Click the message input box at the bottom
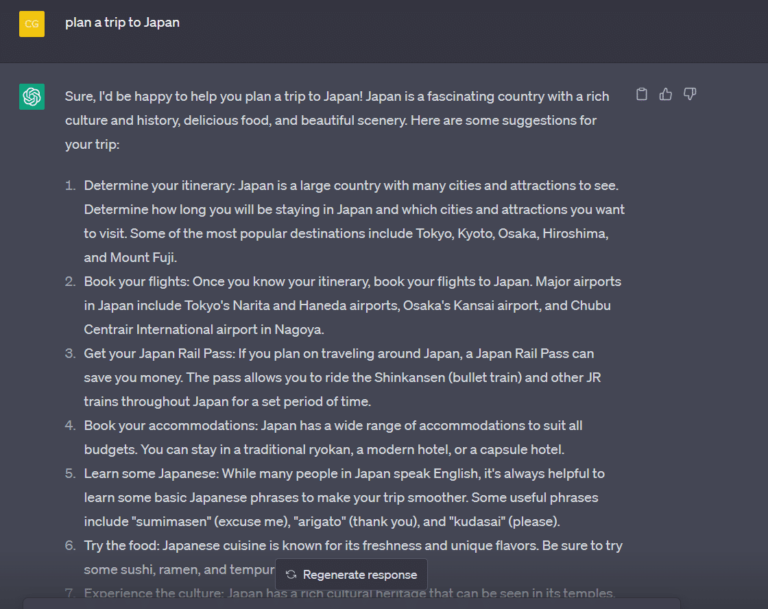The width and height of the screenshot is (768, 609). tap(351, 604)
